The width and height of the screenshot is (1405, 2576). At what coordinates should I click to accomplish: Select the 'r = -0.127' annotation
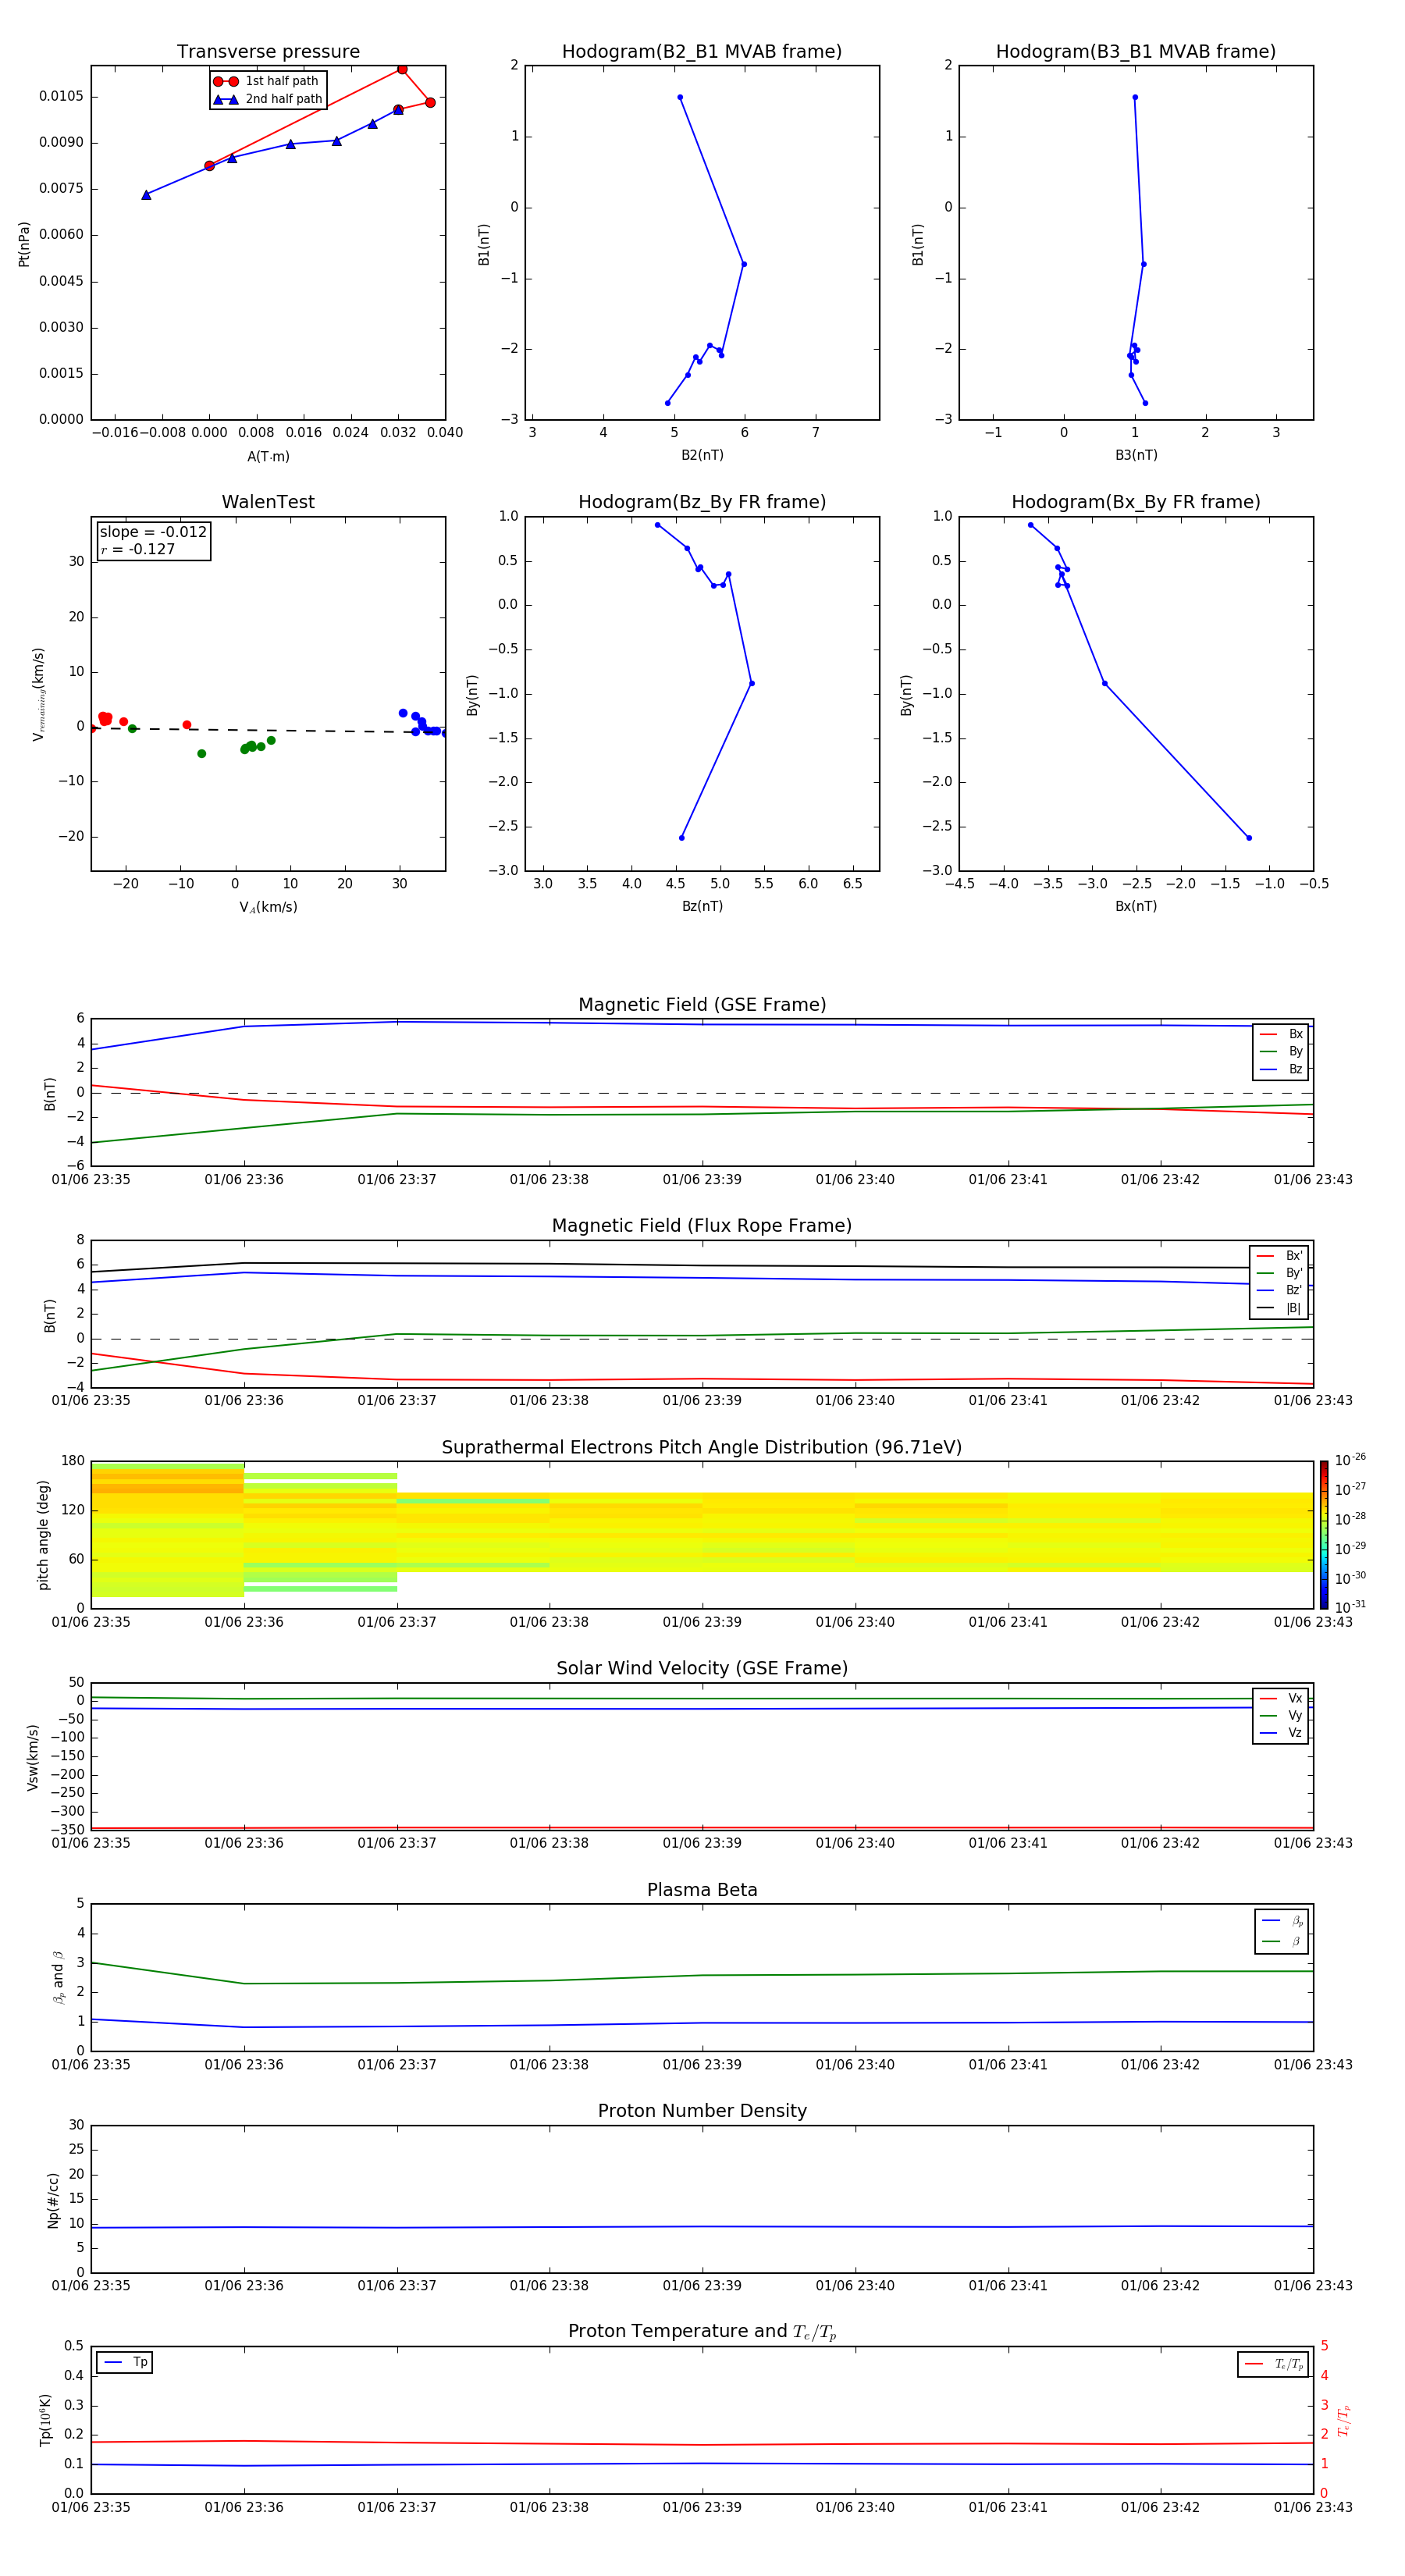(x=138, y=549)
